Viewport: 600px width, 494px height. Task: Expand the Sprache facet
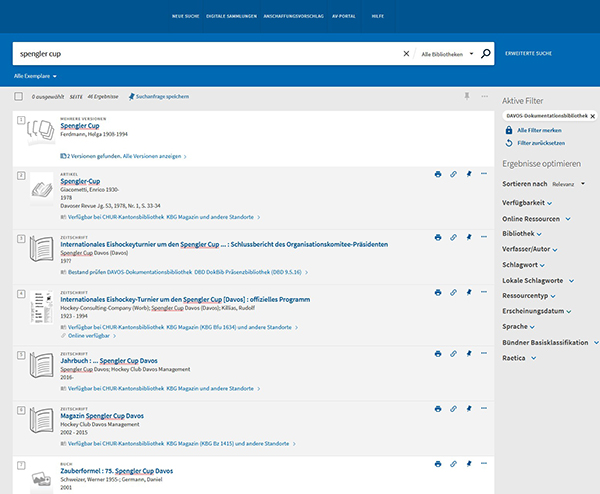(518, 326)
